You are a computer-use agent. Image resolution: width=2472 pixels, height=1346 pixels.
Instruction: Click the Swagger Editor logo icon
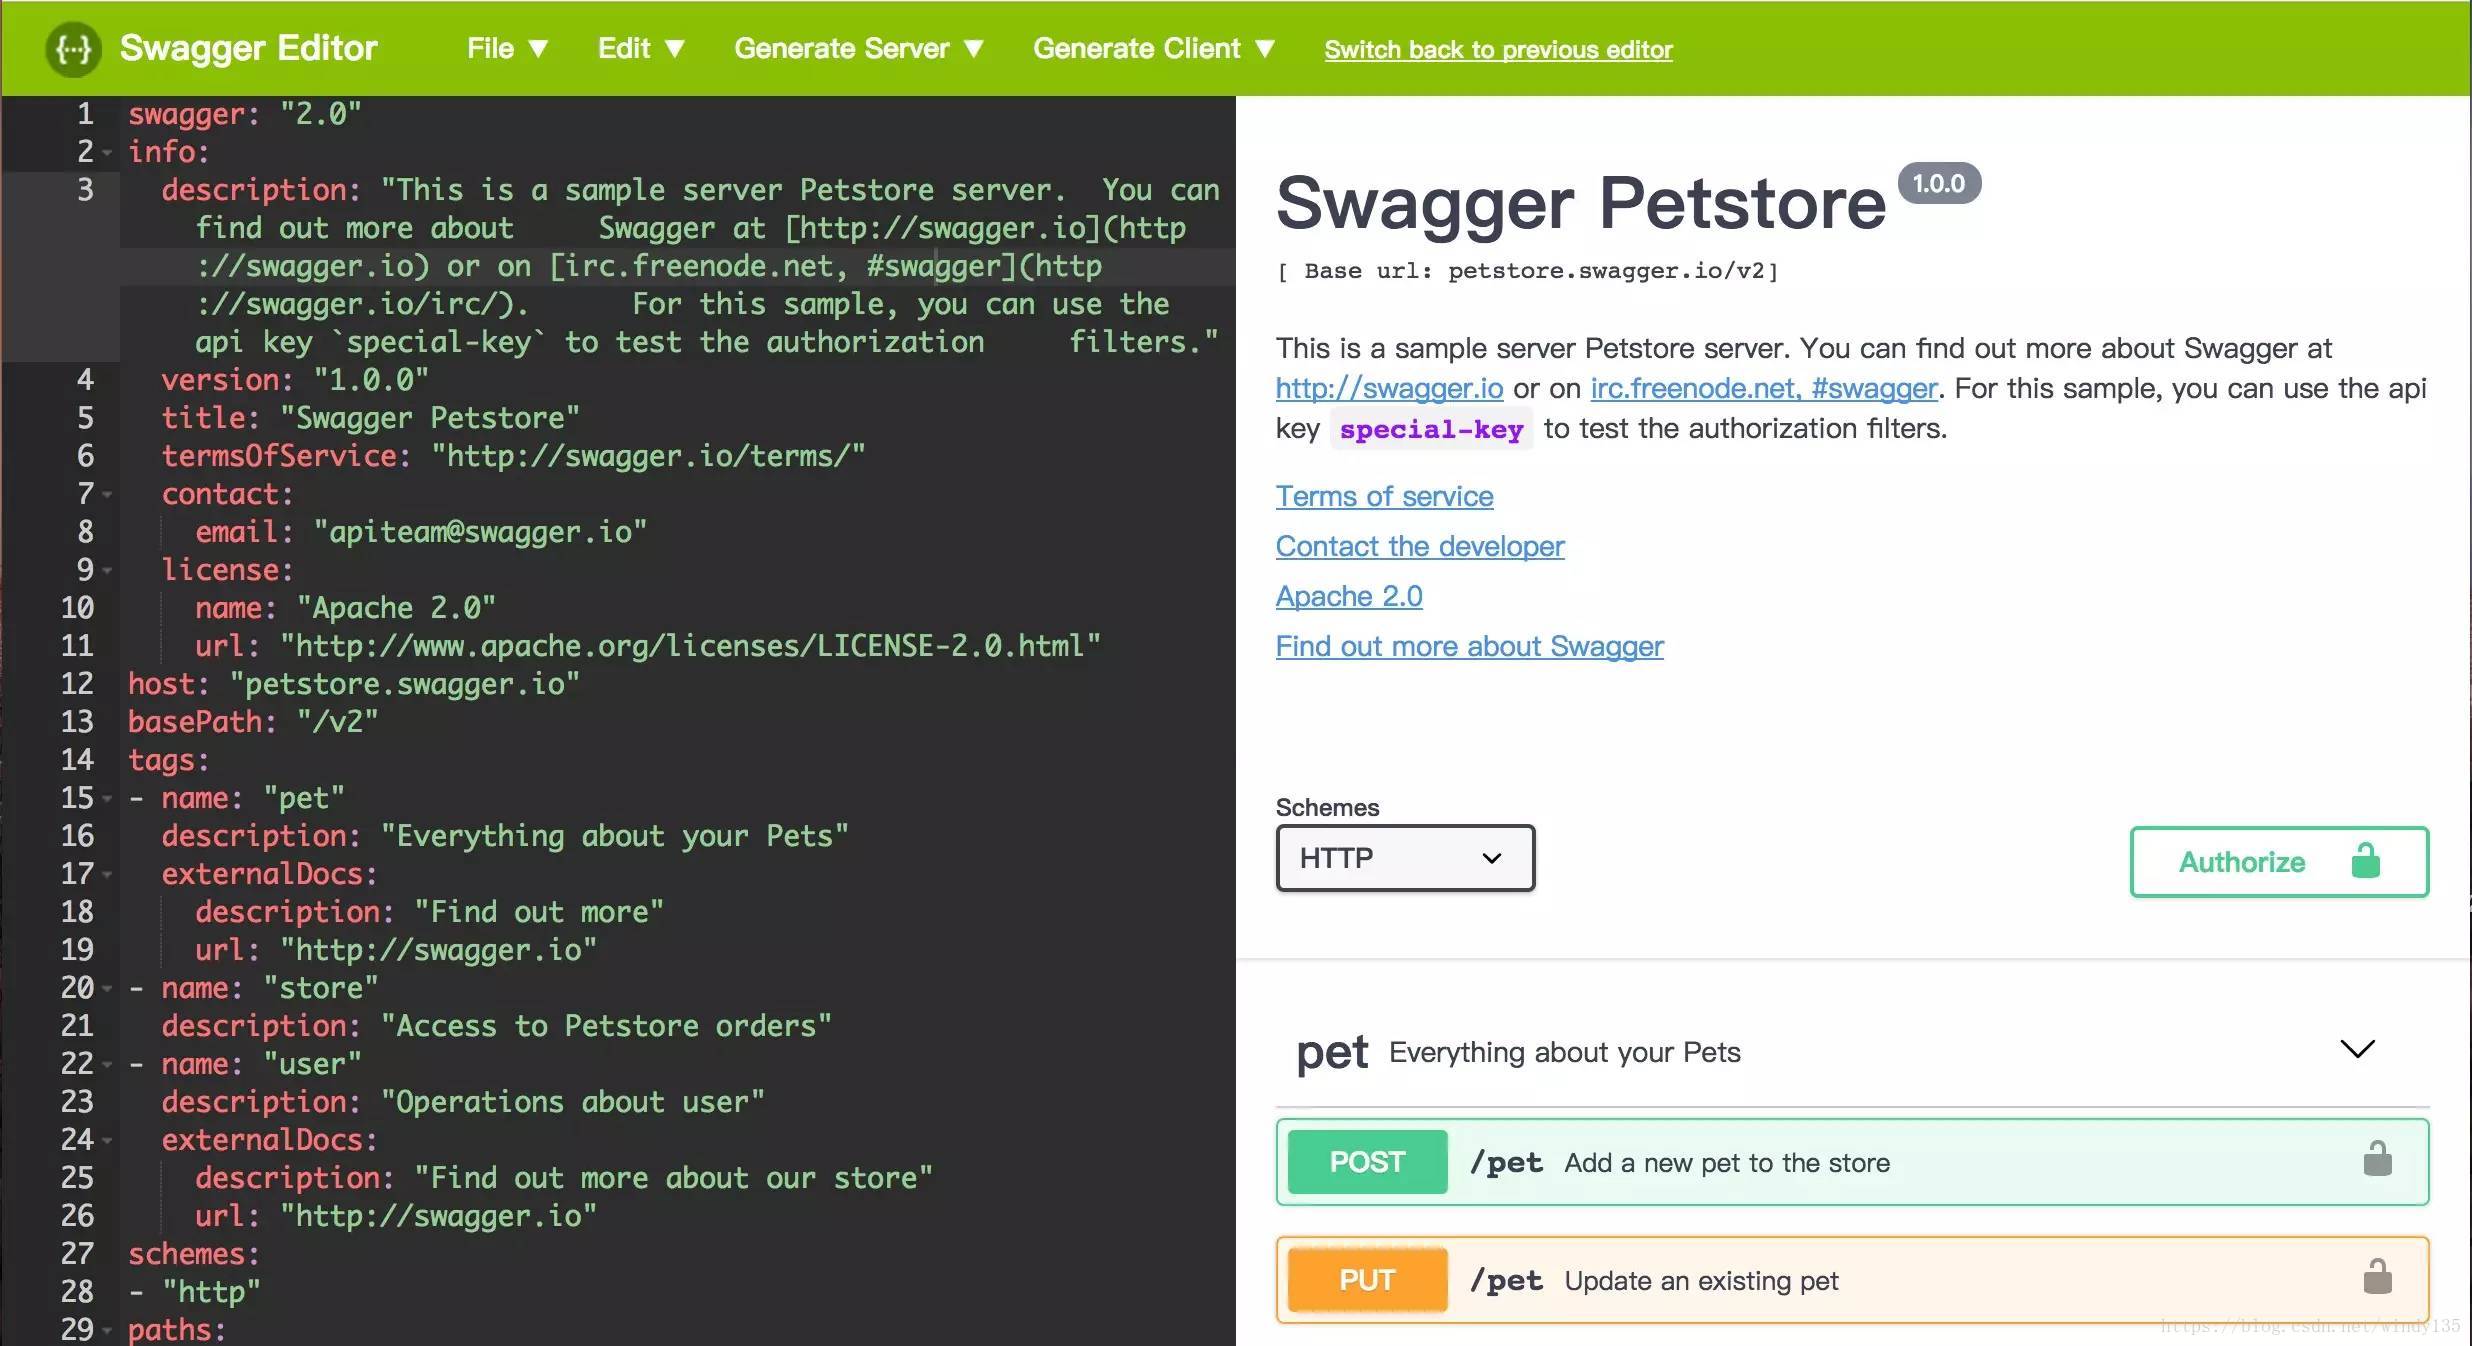73,49
